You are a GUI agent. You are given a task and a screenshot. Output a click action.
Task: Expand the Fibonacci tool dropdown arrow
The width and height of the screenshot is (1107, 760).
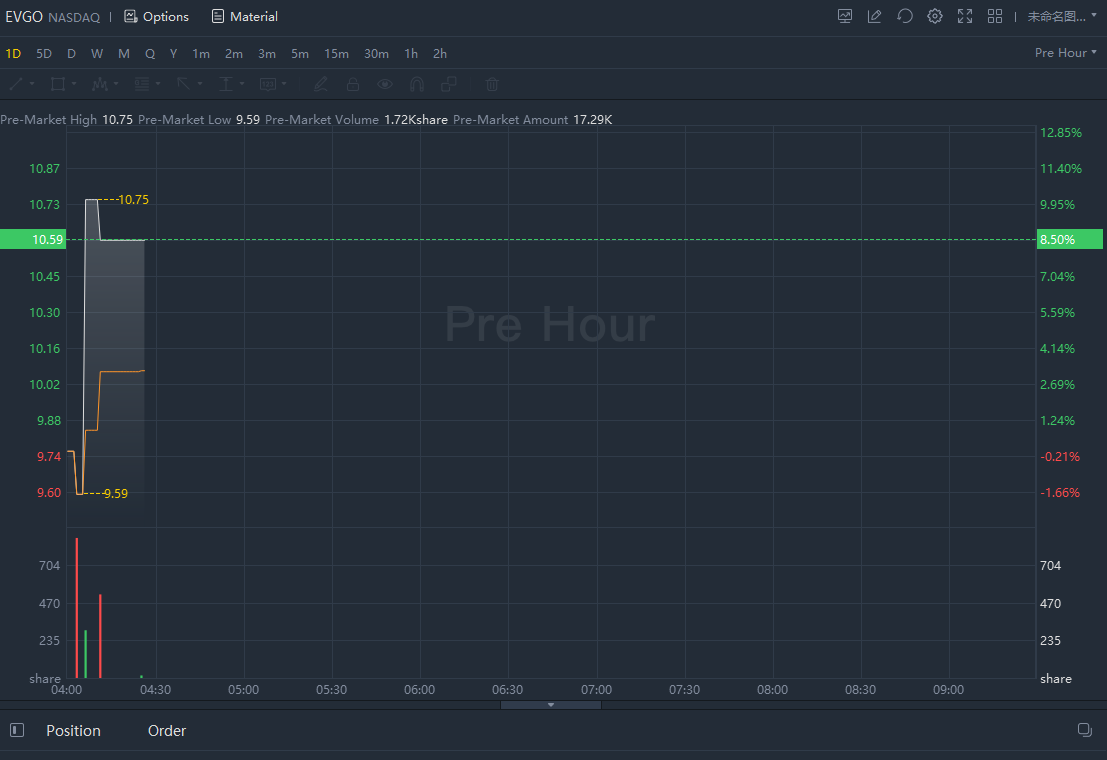(157, 84)
